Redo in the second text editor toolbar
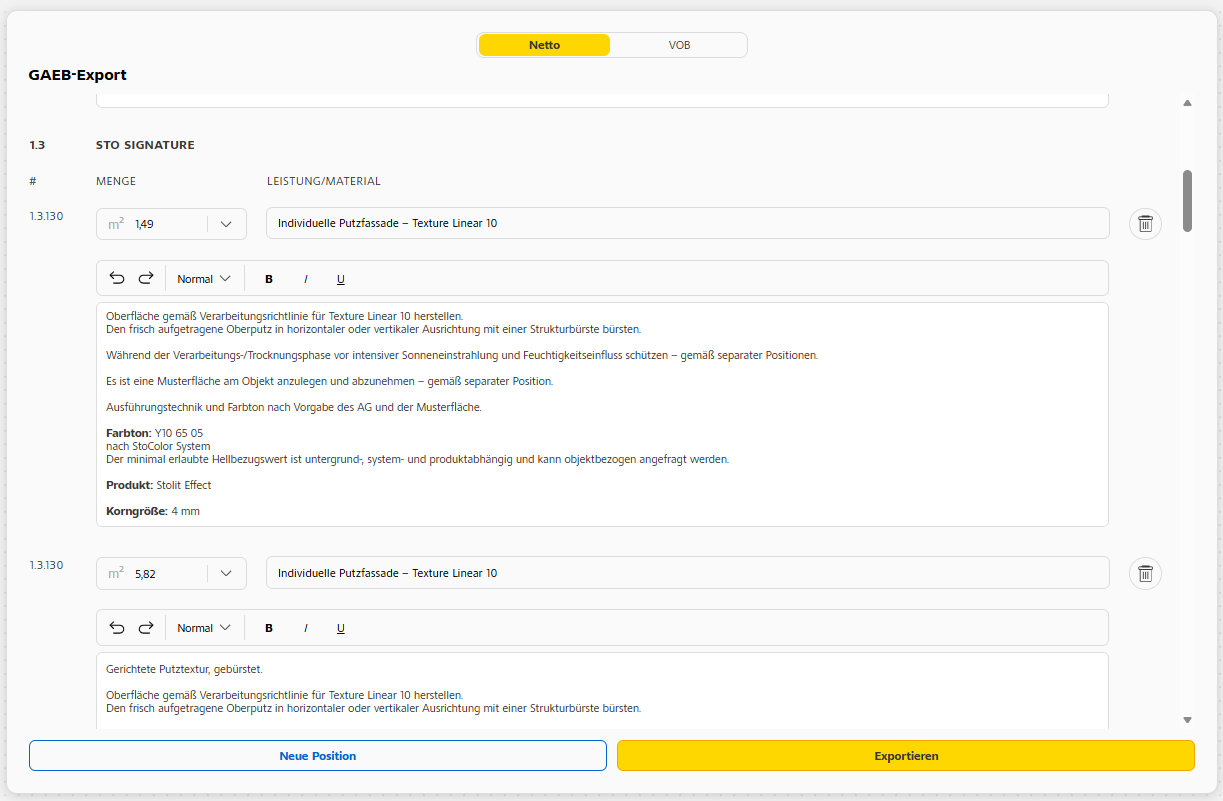Viewport: 1223px width, 801px height. [146, 628]
